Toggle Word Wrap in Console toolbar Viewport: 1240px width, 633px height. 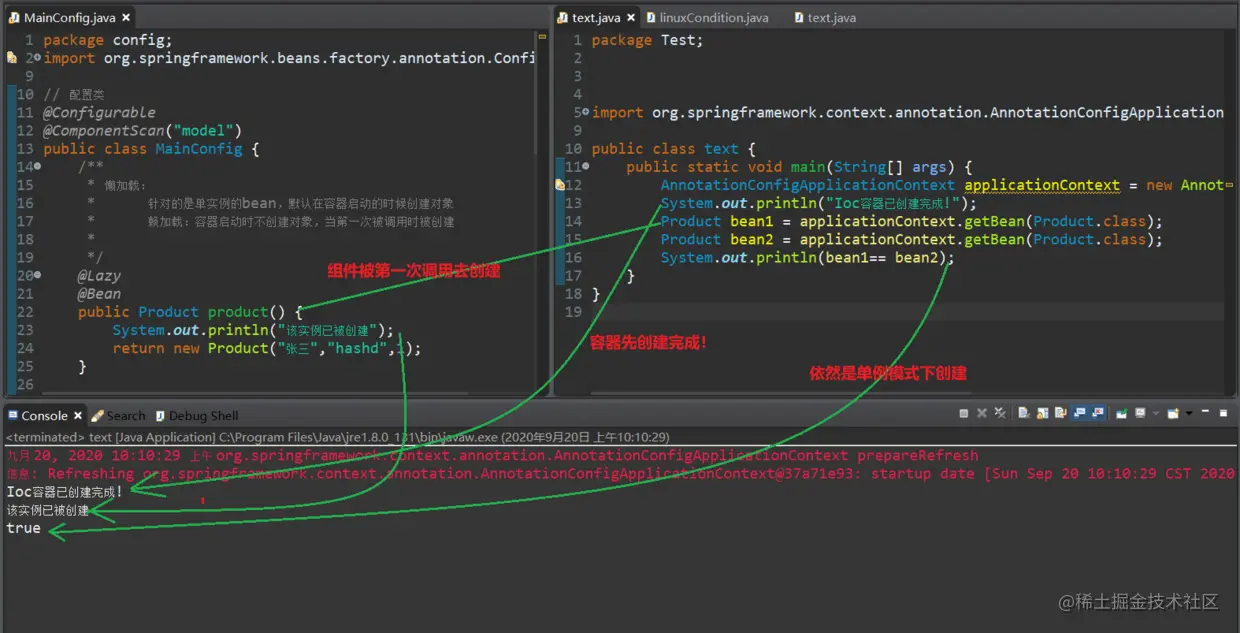[1061, 413]
